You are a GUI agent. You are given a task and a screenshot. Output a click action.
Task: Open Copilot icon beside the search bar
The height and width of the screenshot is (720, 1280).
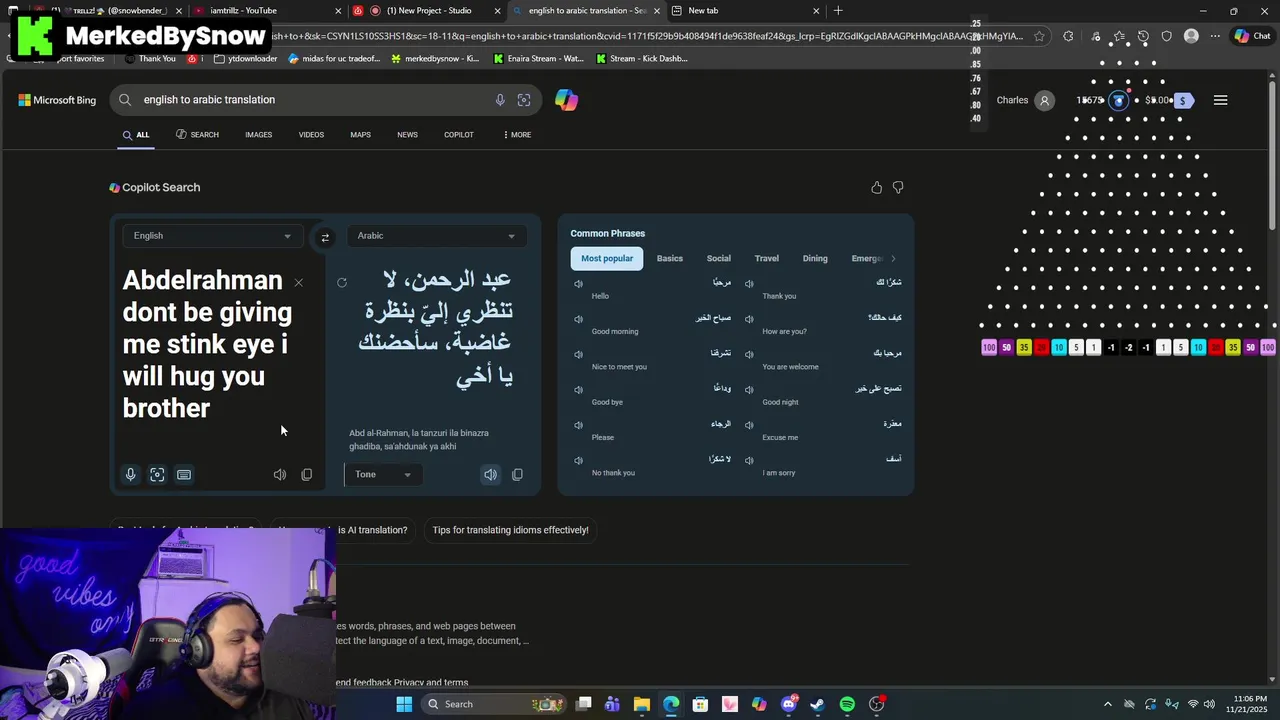point(566,100)
